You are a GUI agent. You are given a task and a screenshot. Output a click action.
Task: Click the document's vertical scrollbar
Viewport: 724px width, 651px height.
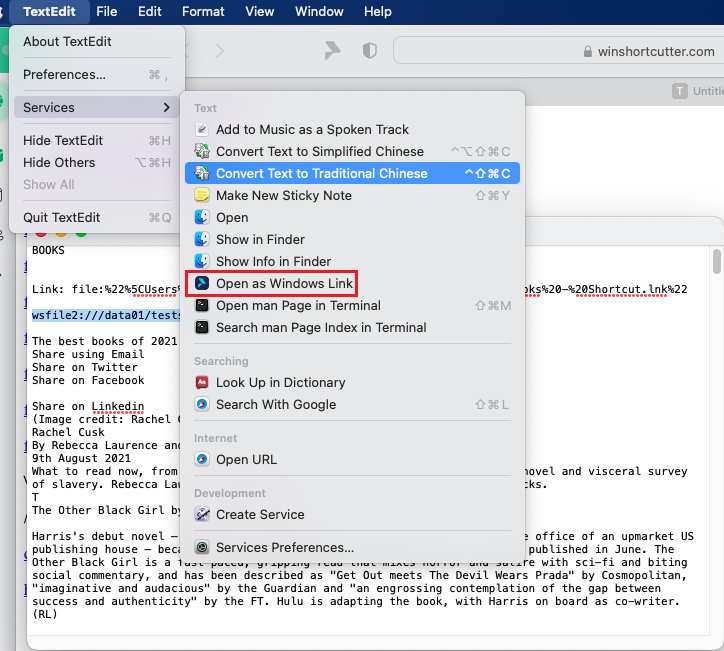click(x=716, y=262)
